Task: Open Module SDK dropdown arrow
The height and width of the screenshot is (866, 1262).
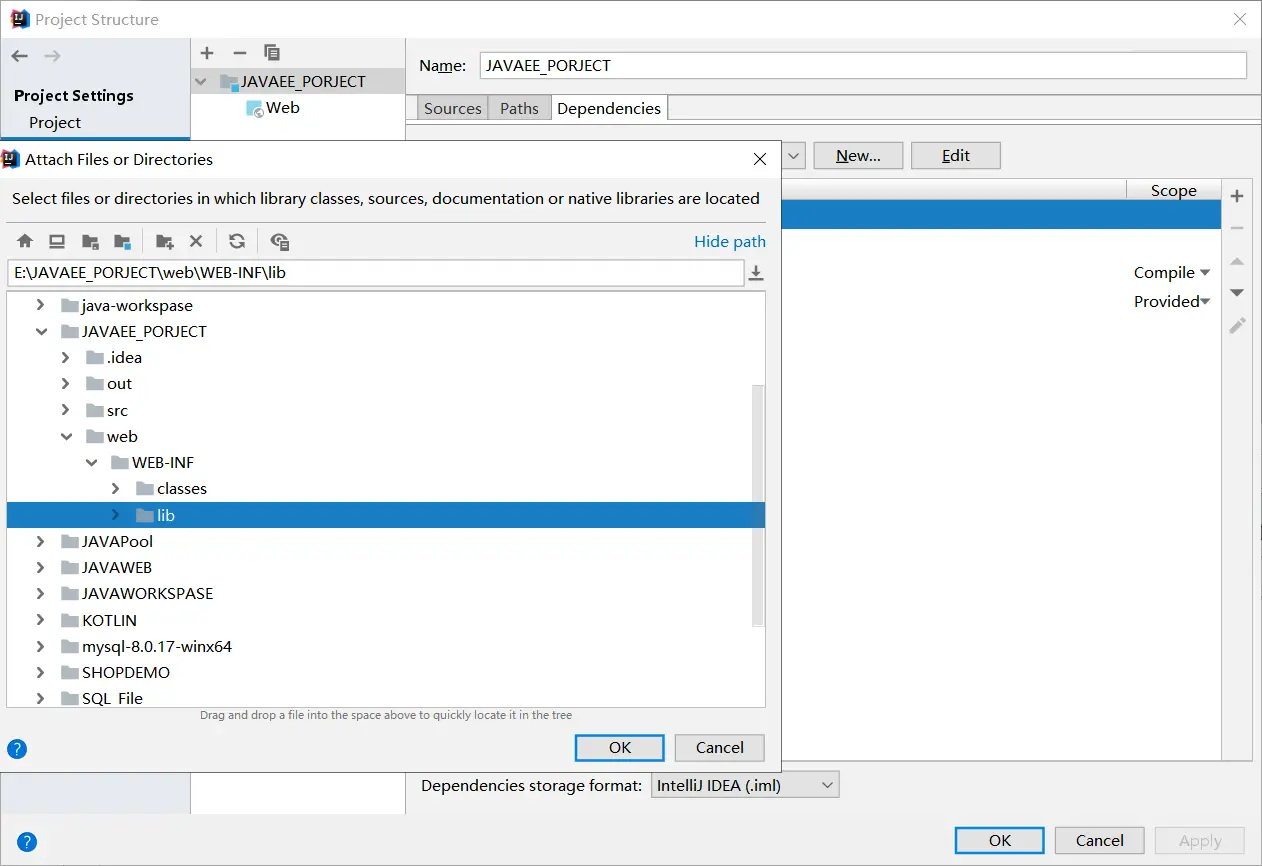Action: 794,155
